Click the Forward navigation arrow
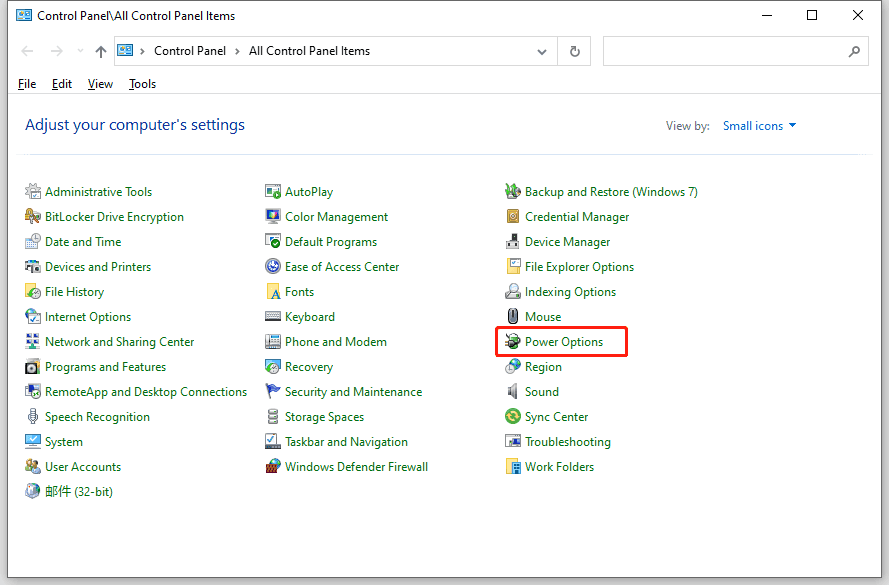 point(57,51)
